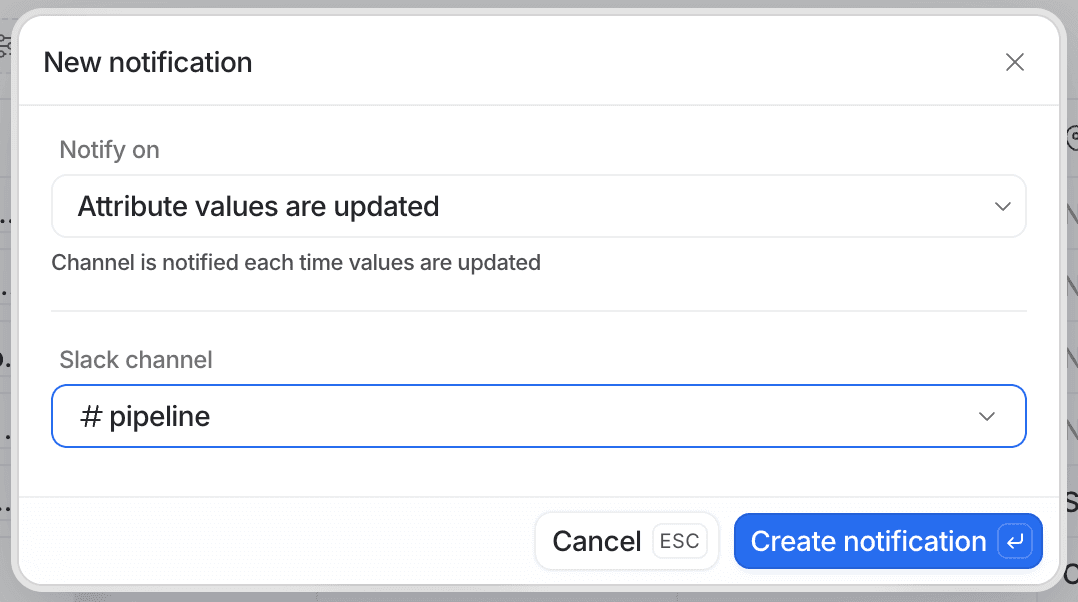Open the Slack channel dropdown
The height and width of the screenshot is (602, 1078).
[x=539, y=416]
